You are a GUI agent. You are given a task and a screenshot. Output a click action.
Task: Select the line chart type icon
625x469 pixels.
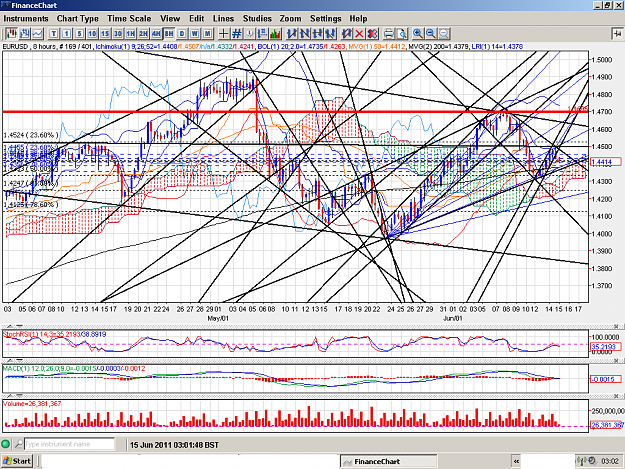point(37,33)
